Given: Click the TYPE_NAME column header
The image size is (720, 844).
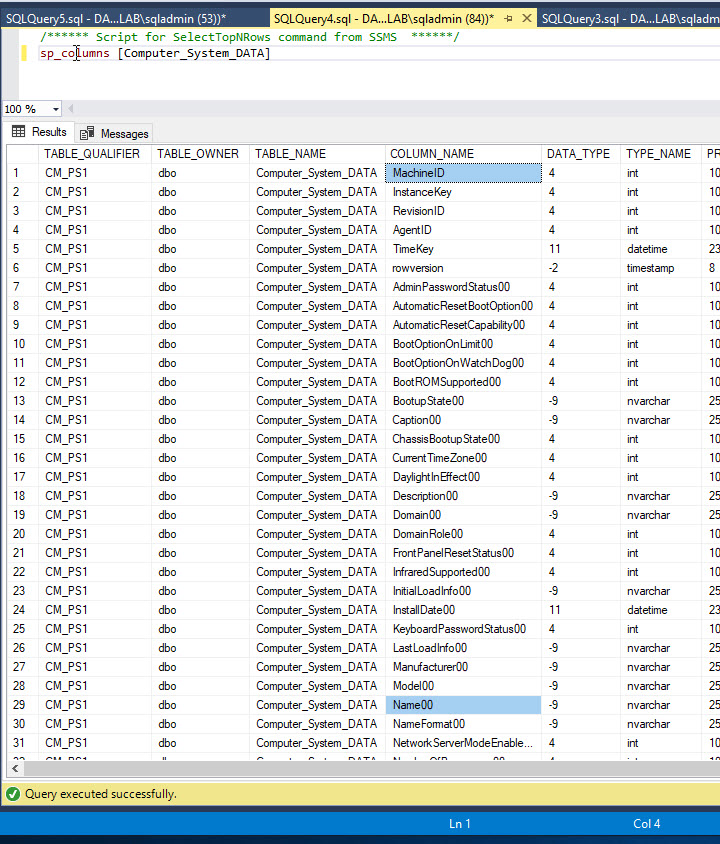Looking at the screenshot, I should [x=658, y=154].
